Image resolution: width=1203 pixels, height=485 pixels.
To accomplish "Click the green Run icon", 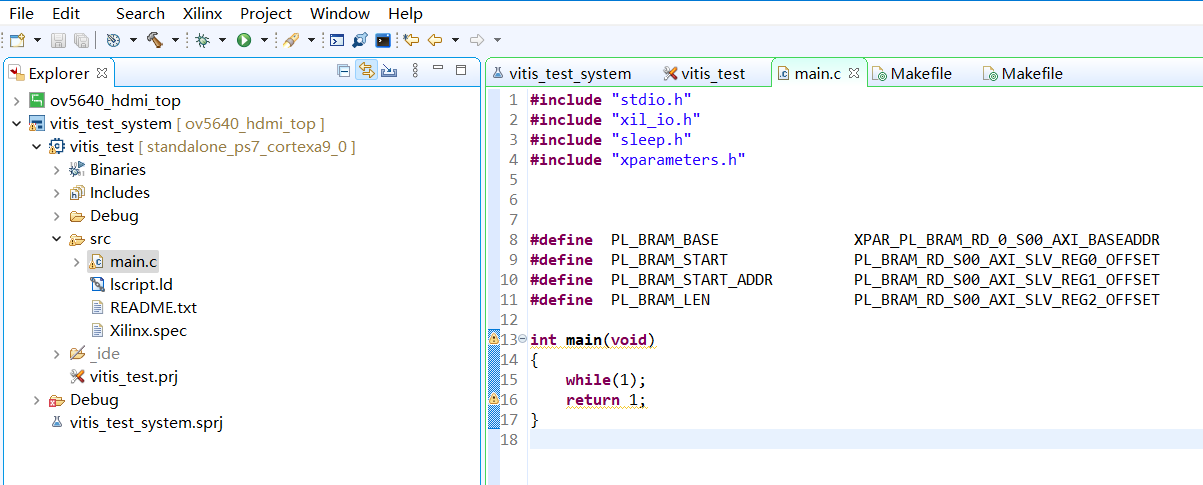I will (x=244, y=40).
